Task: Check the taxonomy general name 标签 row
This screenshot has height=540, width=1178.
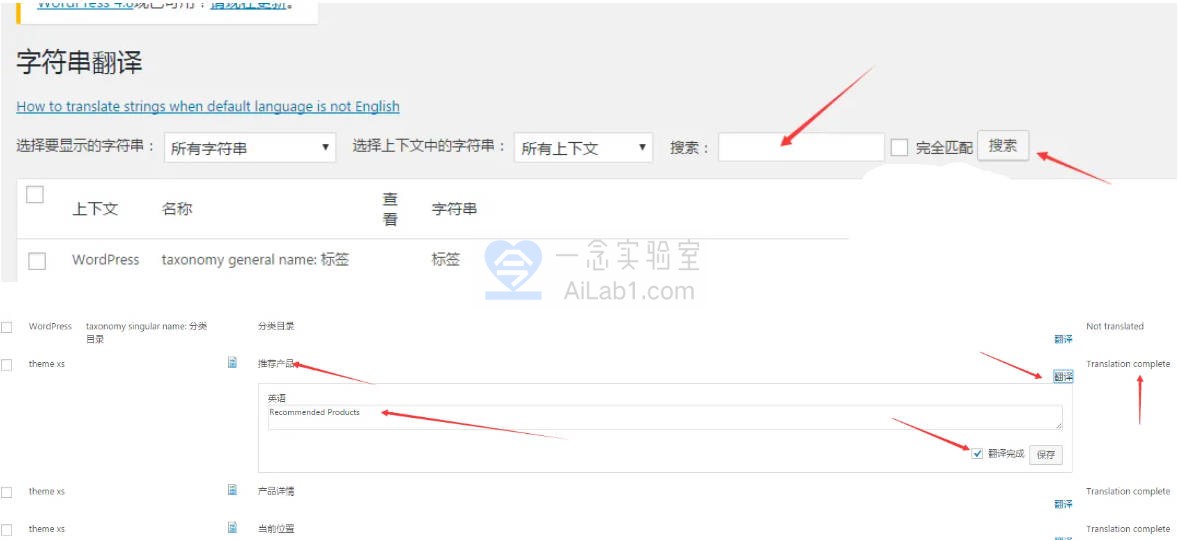Action: click(x=36, y=261)
